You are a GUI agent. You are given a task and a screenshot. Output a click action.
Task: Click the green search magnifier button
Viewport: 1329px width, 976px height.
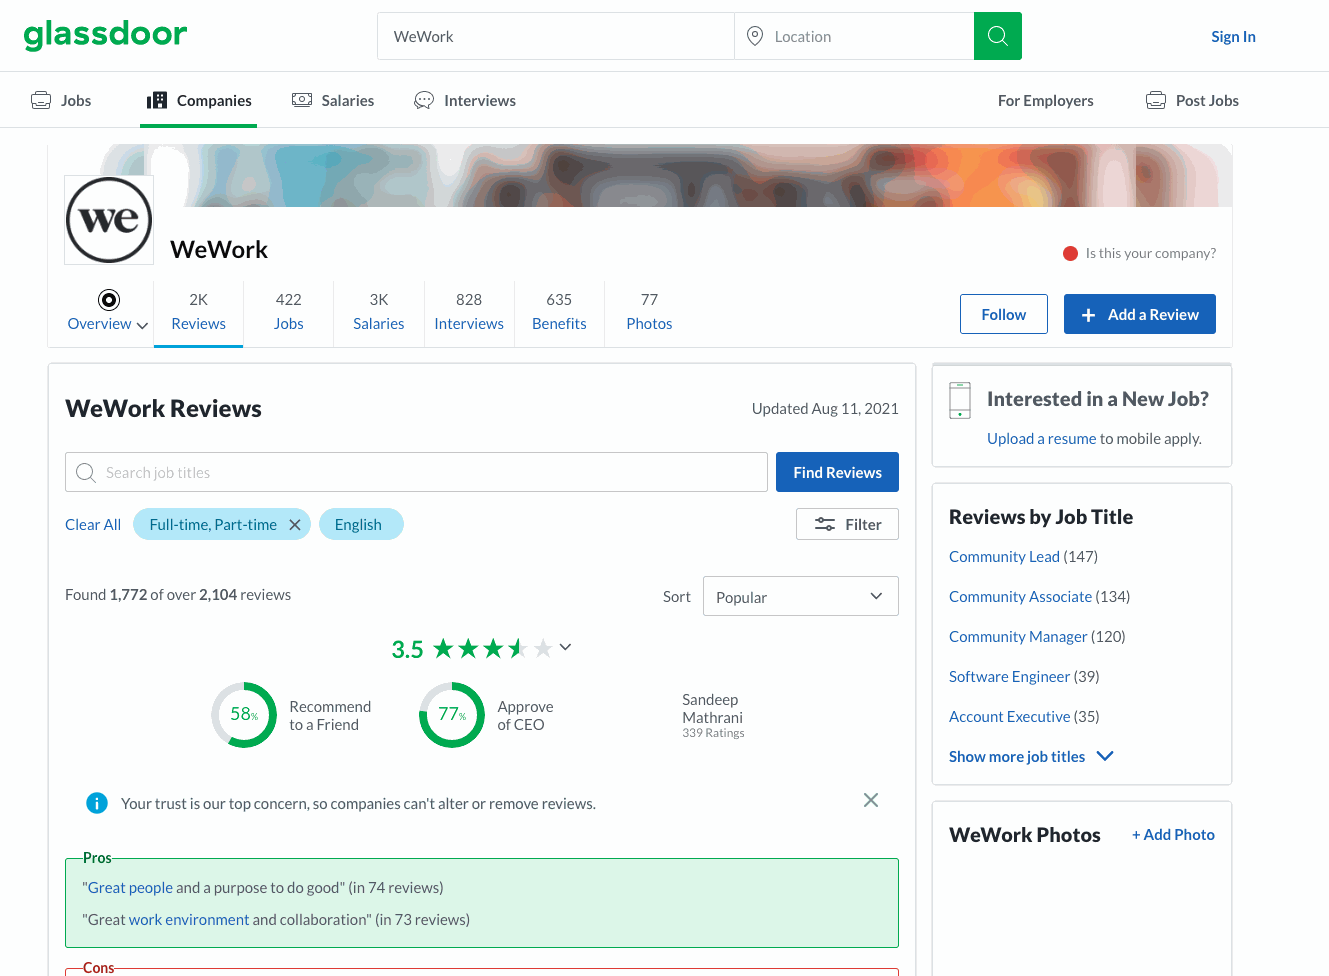pos(997,36)
